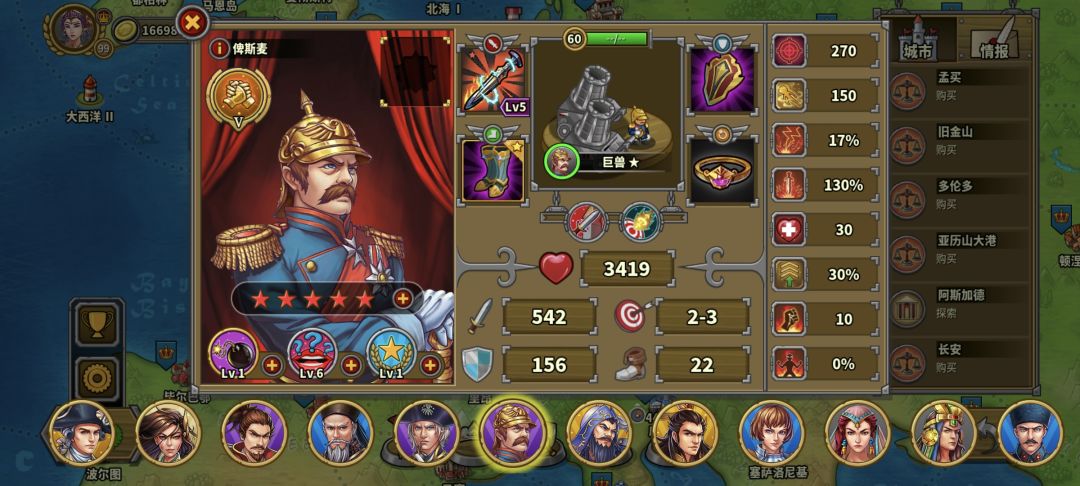The height and width of the screenshot is (486, 1080).
Task: Switch to the 城市 tab
Action: pos(919,39)
